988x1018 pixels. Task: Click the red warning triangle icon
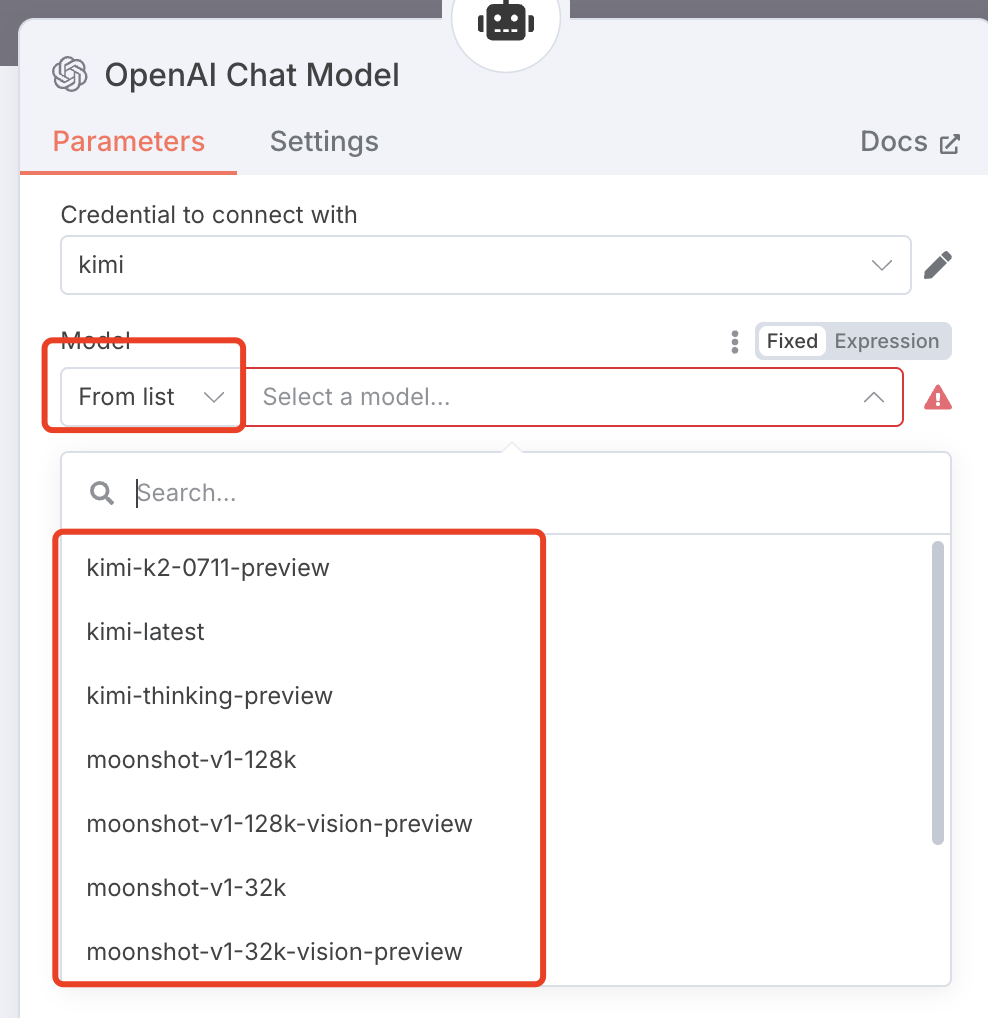tap(938, 398)
